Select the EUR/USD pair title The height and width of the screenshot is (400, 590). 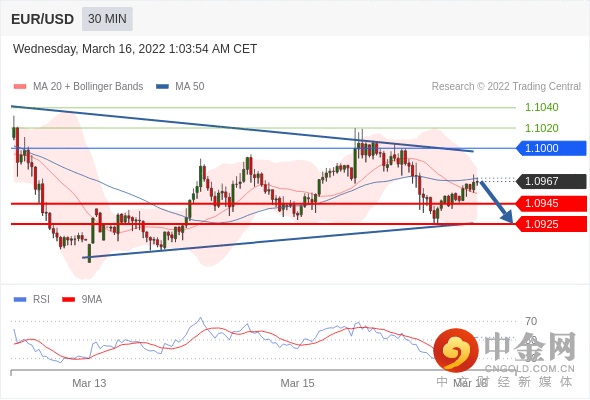pyautogui.click(x=43, y=19)
